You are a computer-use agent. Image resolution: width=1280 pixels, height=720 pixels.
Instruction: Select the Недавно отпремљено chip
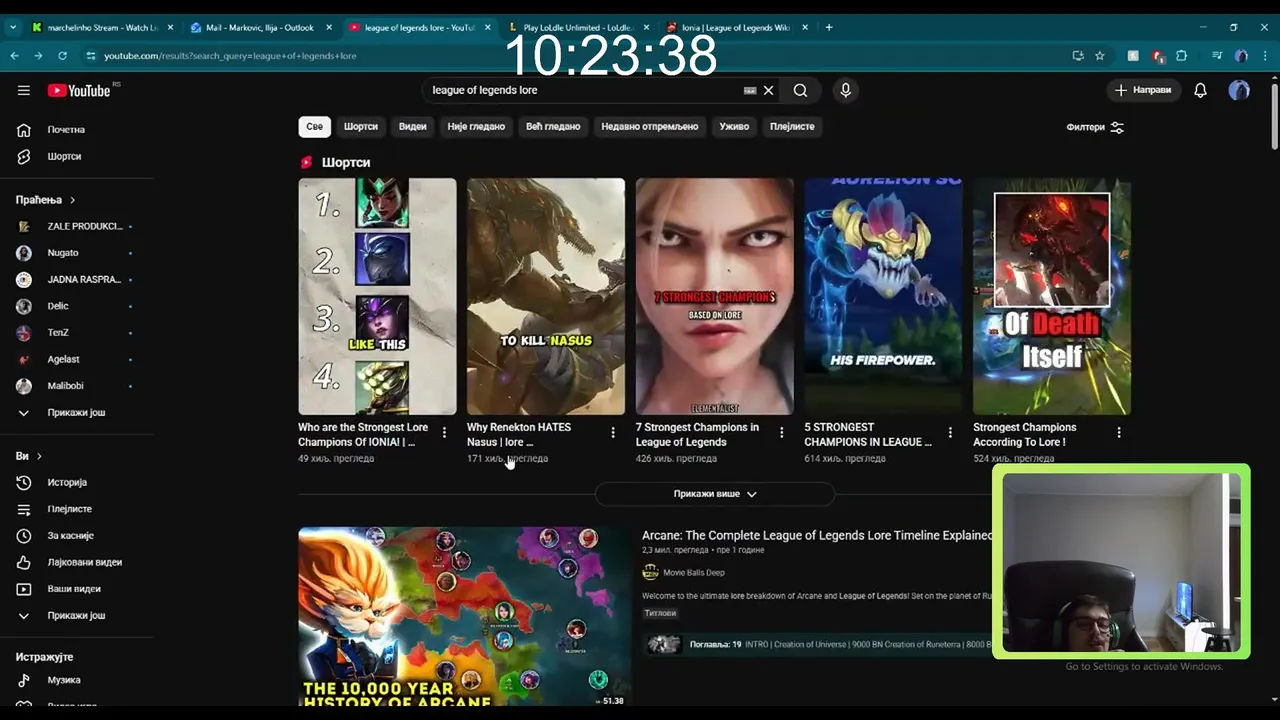(650, 126)
